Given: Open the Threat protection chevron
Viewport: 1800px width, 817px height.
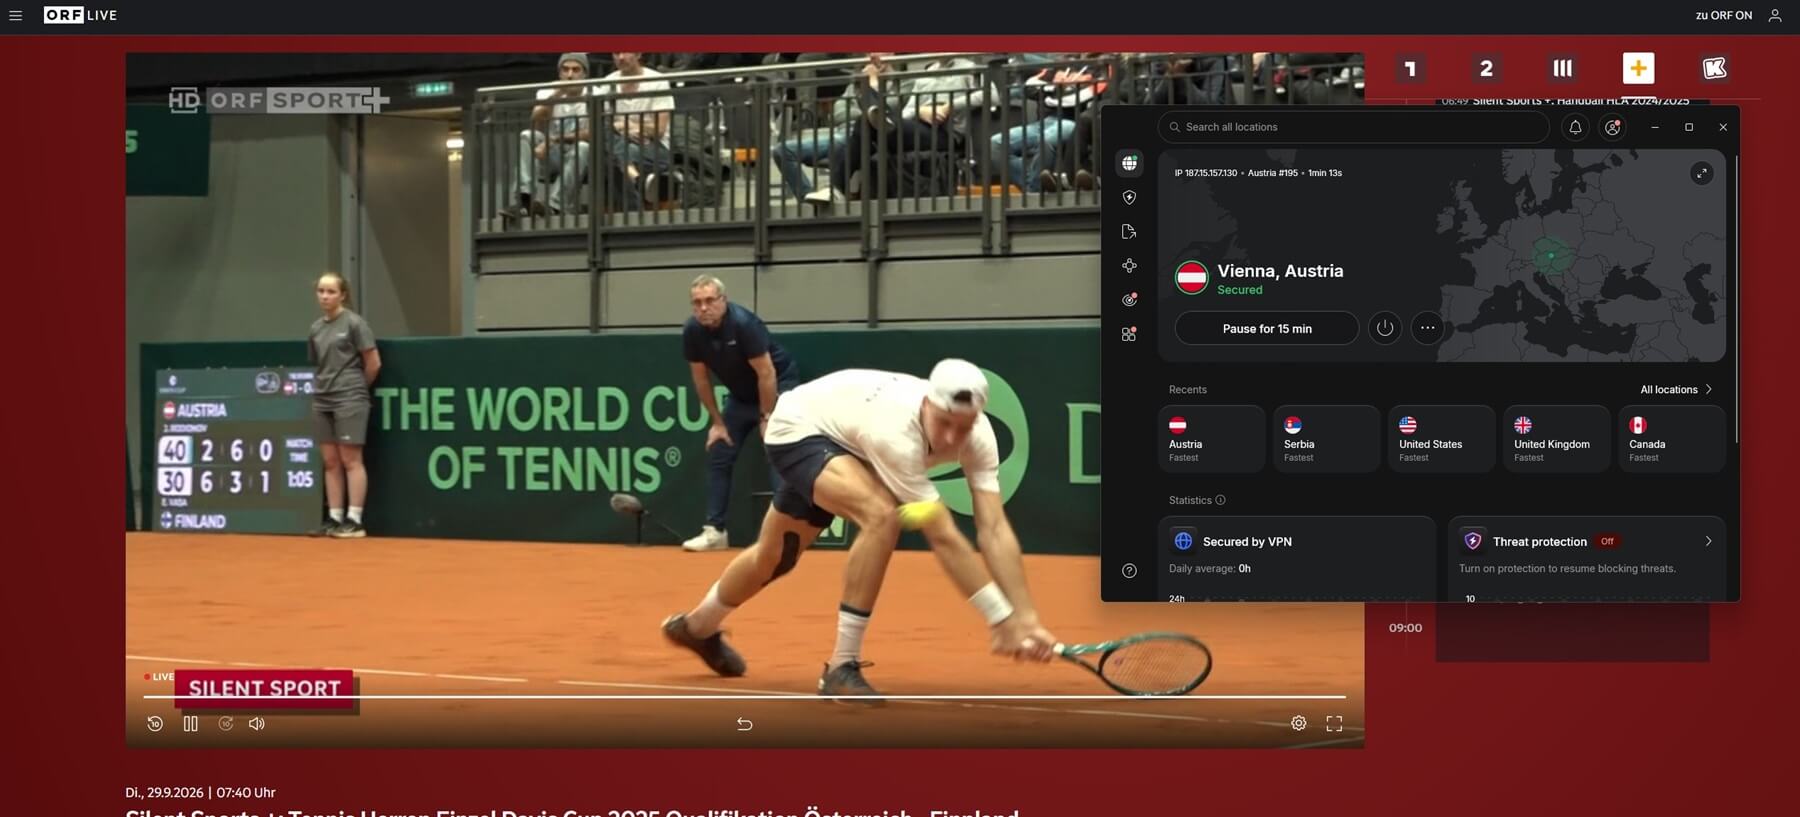Looking at the screenshot, I should [x=1708, y=541].
